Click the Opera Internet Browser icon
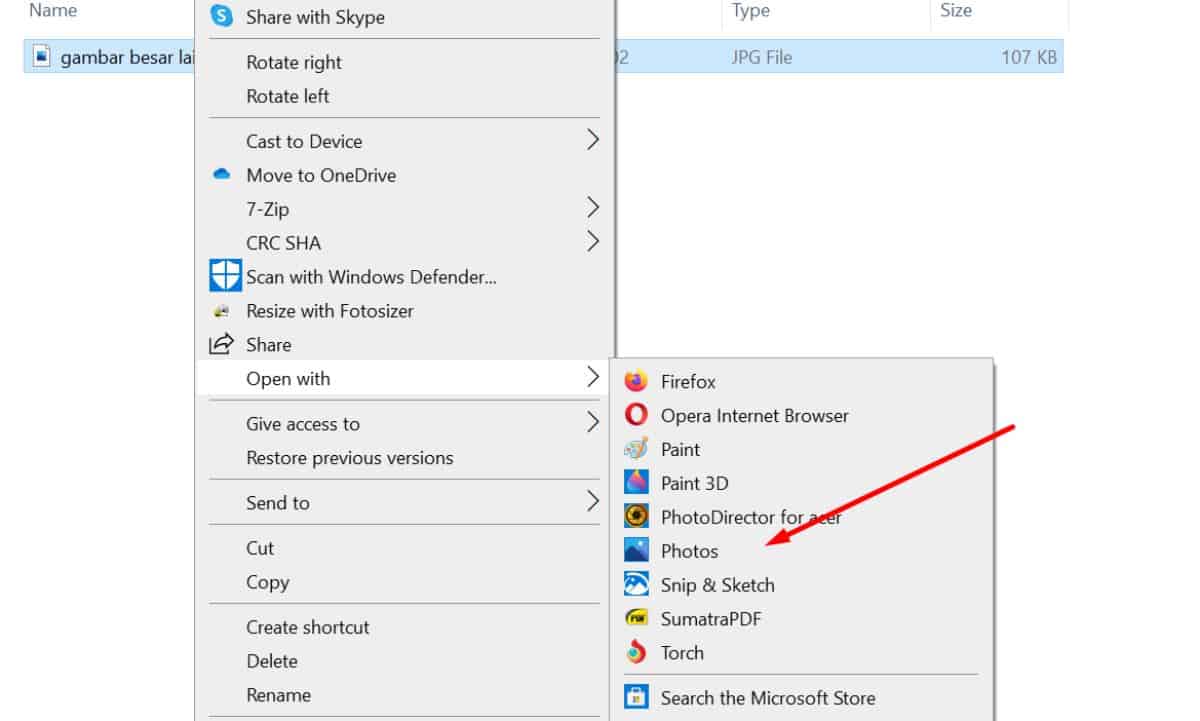The height and width of the screenshot is (721, 1200). pos(636,415)
